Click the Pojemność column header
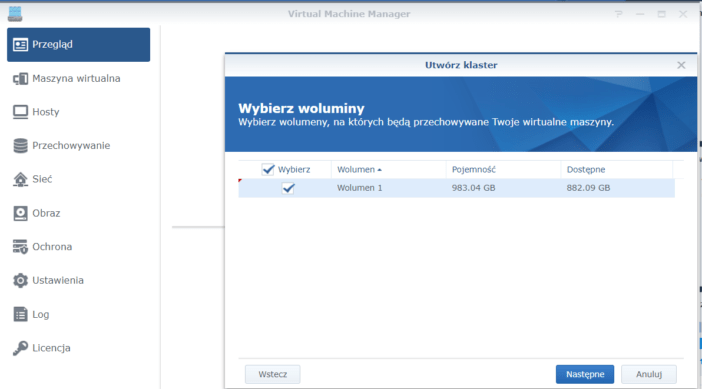The image size is (702, 389). point(503,170)
